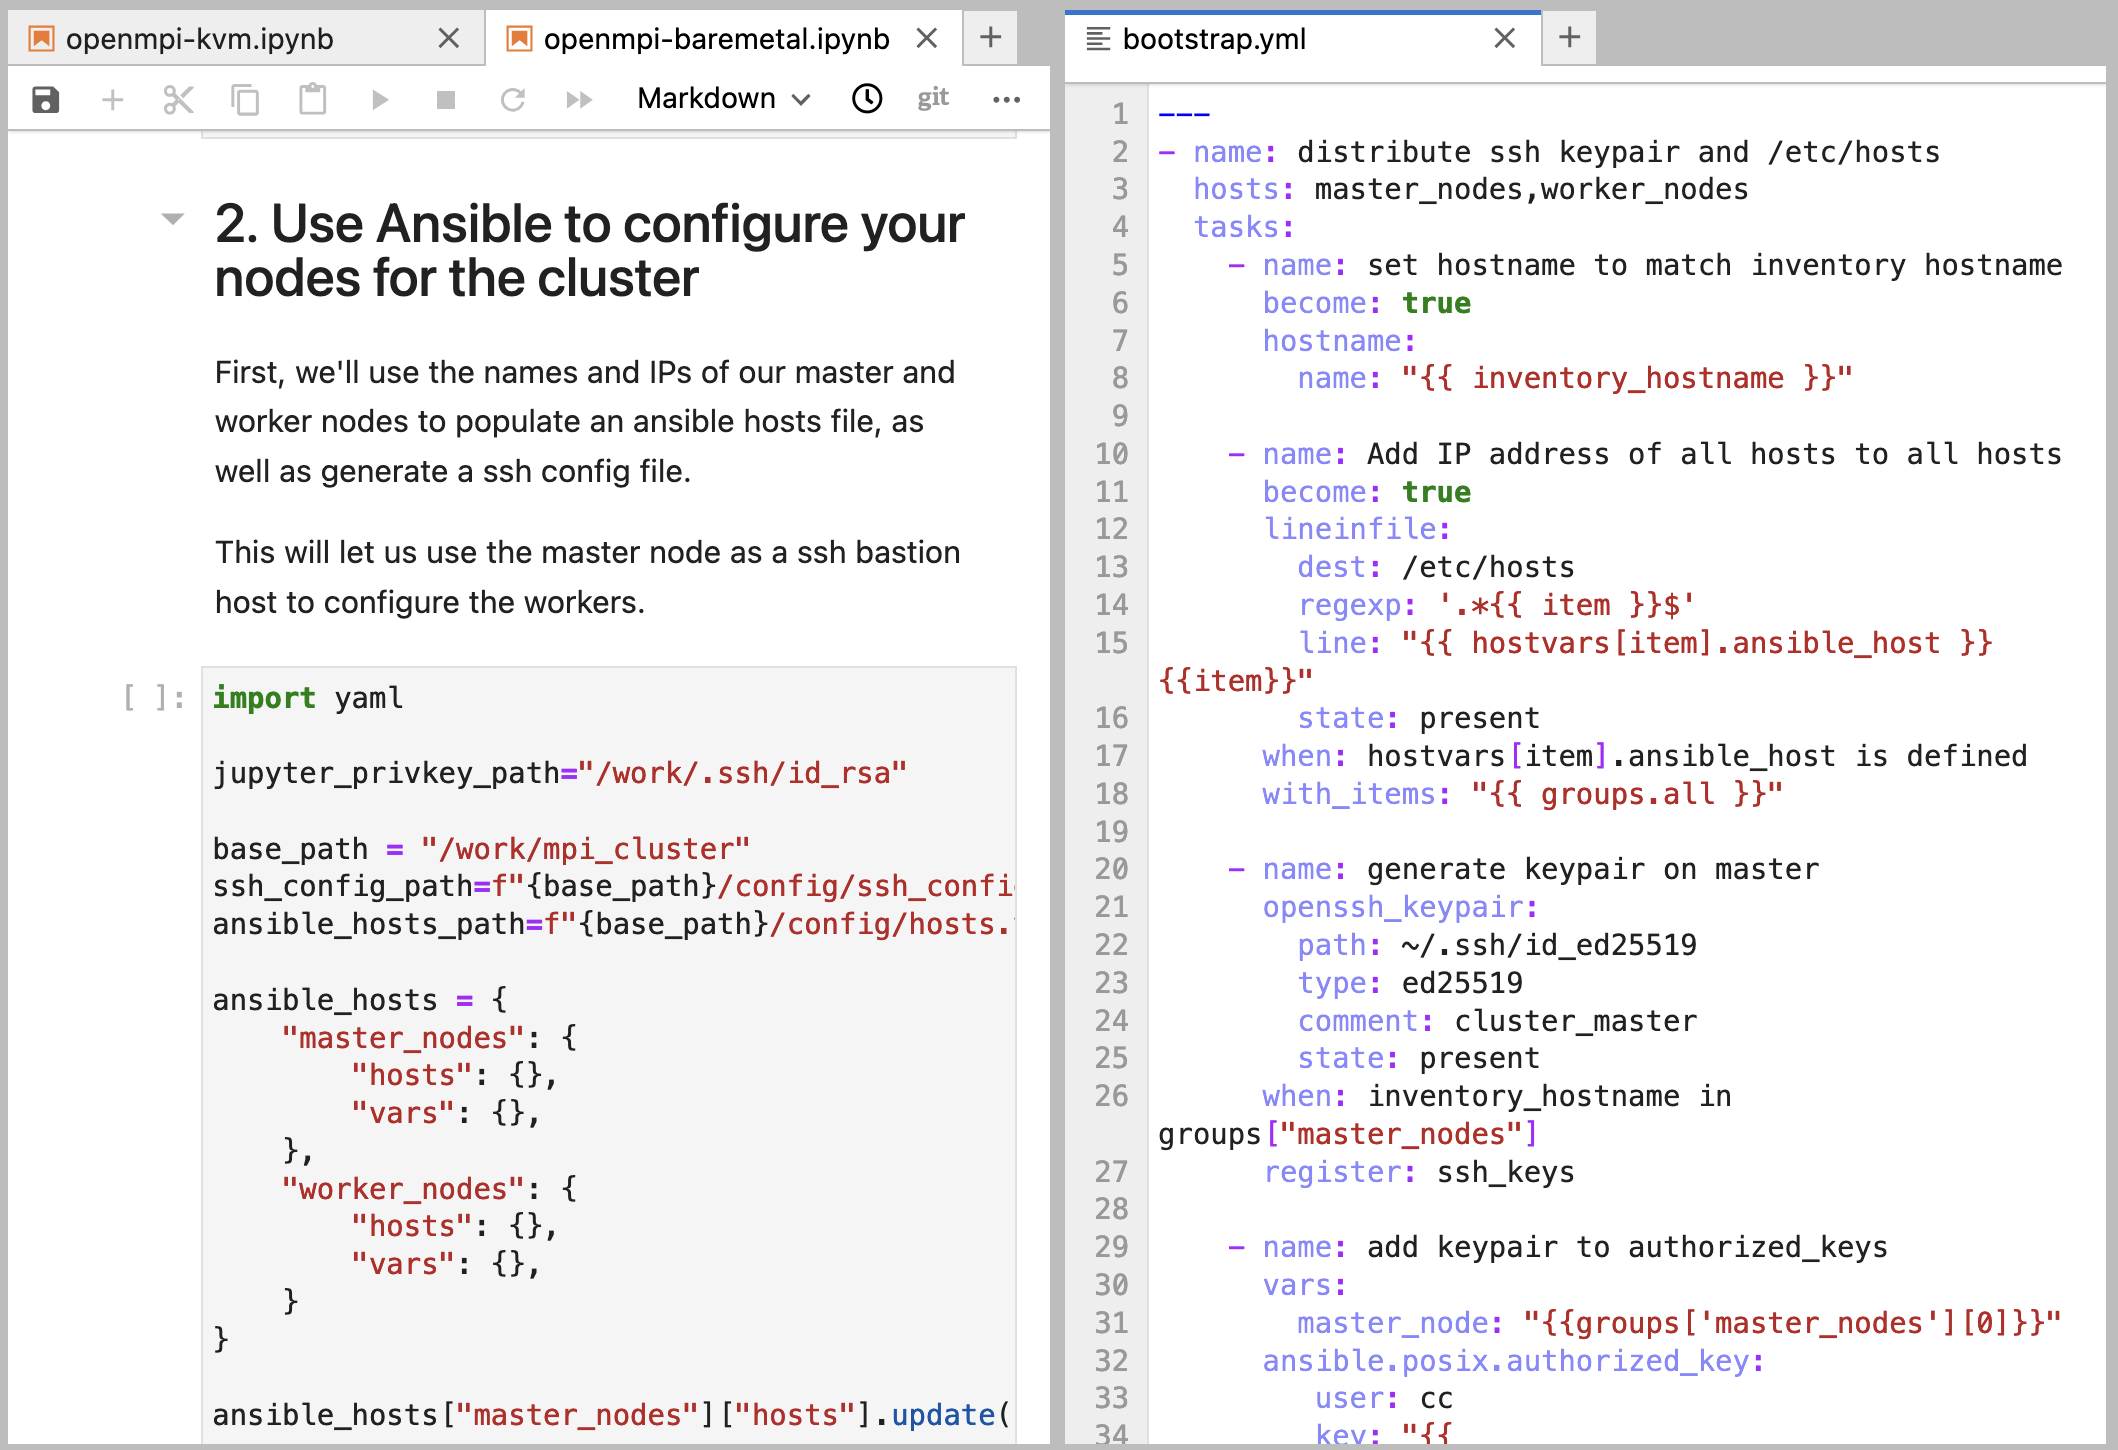Save the notebook with the floppy disk icon
Screen dimensions: 2118x1450
click(46, 99)
